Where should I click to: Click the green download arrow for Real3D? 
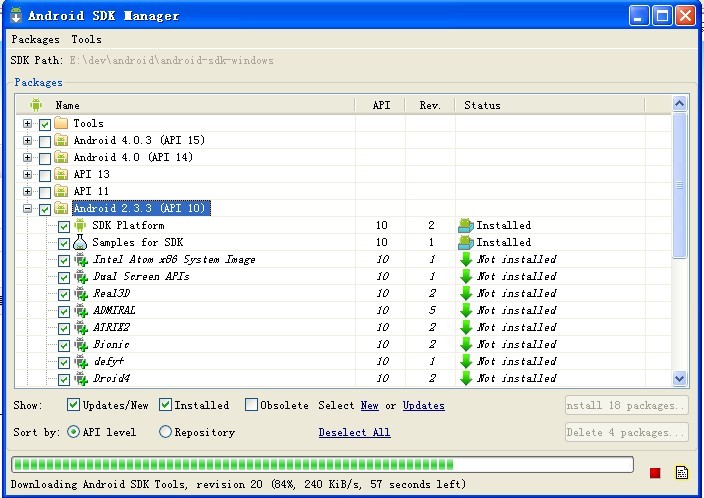tap(466, 294)
